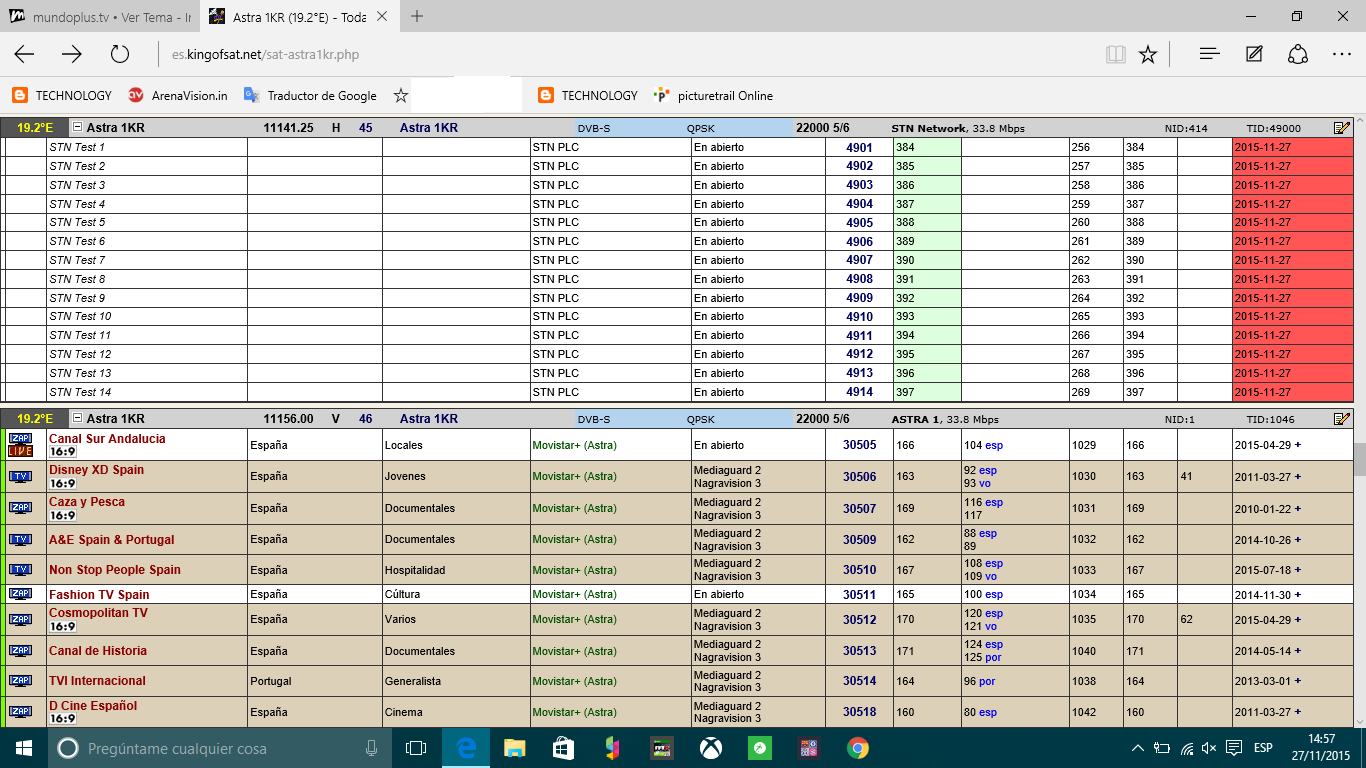1366x768 pixels.
Task: Launch Google Chrome from the taskbar
Action: [857, 748]
